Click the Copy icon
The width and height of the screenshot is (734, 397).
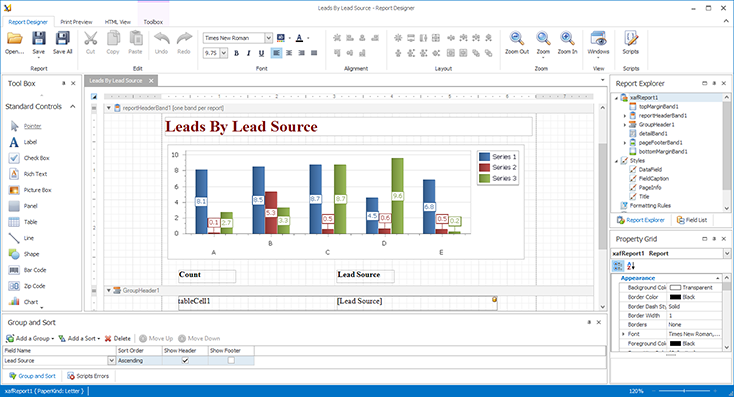pyautogui.click(x=113, y=39)
